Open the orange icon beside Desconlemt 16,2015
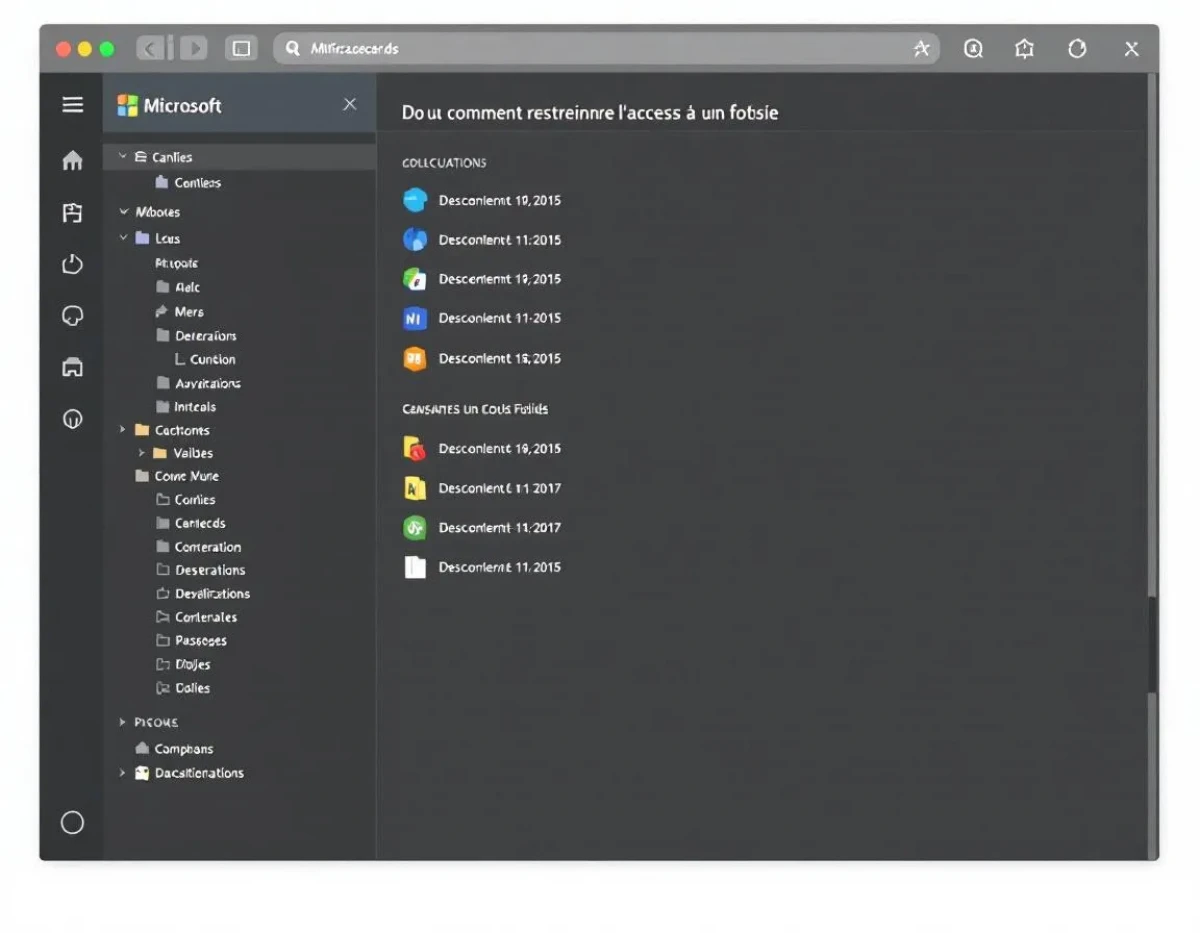The width and height of the screenshot is (1200, 933). click(415, 358)
